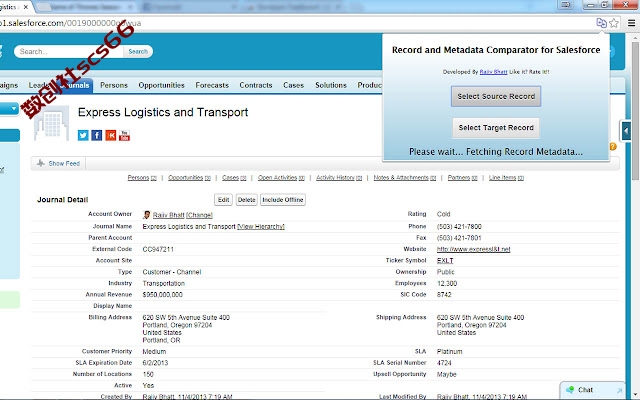This screenshot has height=400, width=640.
Task: Open the Contracts tab
Action: pos(256,85)
